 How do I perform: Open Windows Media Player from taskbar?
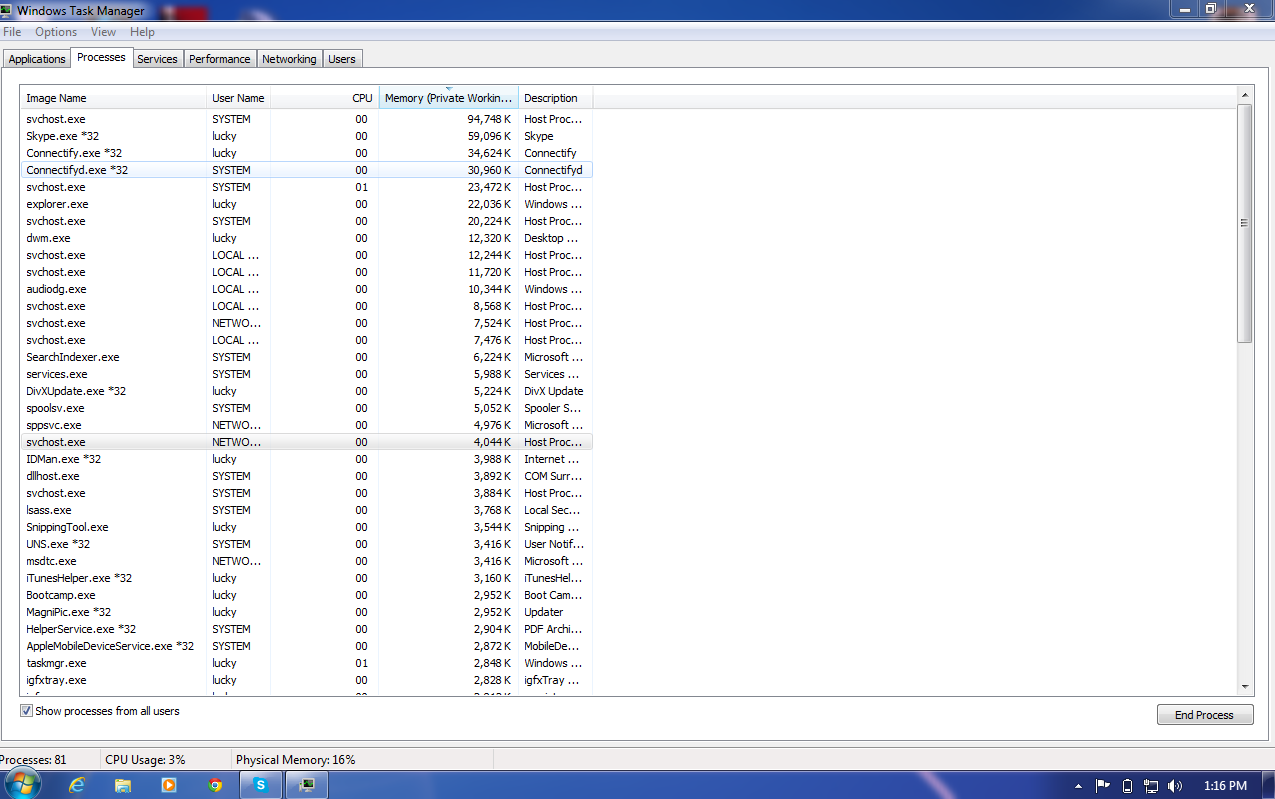[169, 785]
